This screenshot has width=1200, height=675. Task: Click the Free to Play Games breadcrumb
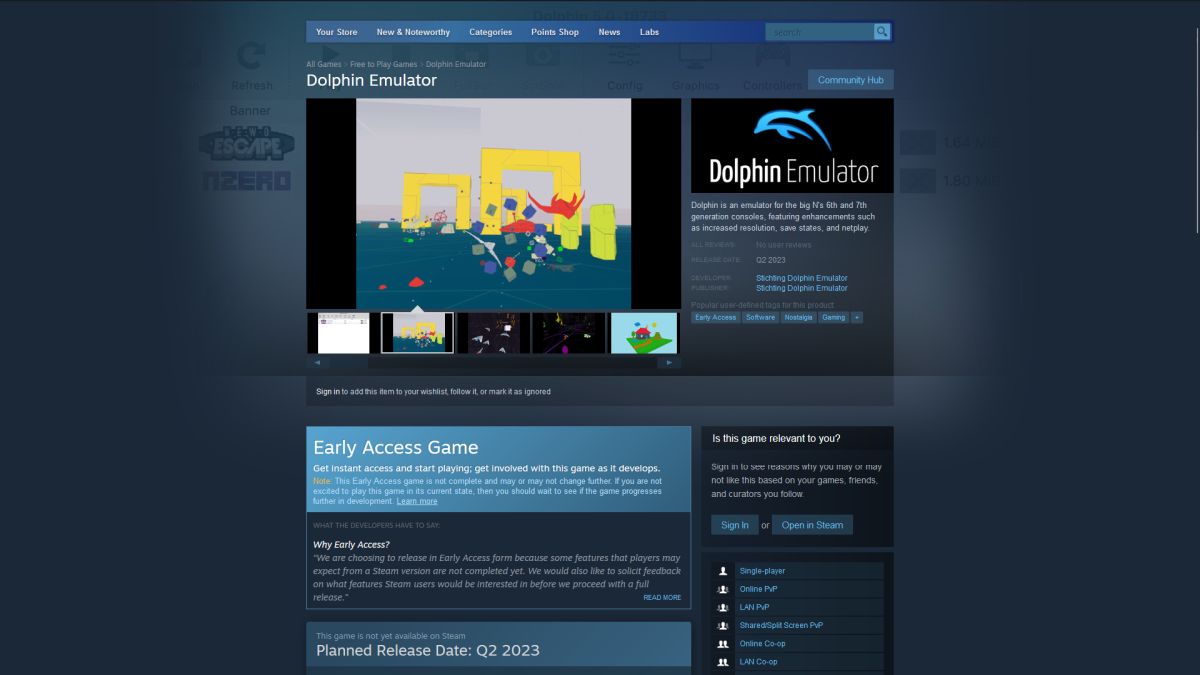(384, 64)
